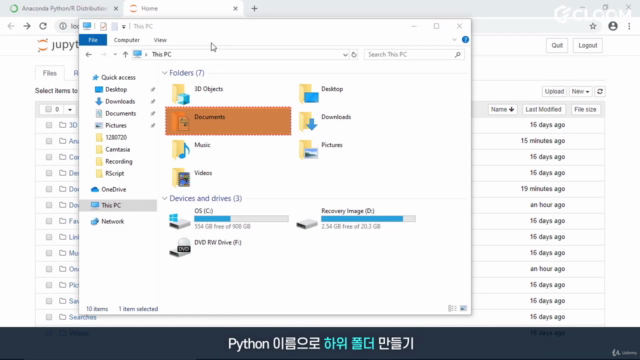Check the box for the Lin row in Jupyter
Viewport: 640px width, 360px height.
coord(49,237)
